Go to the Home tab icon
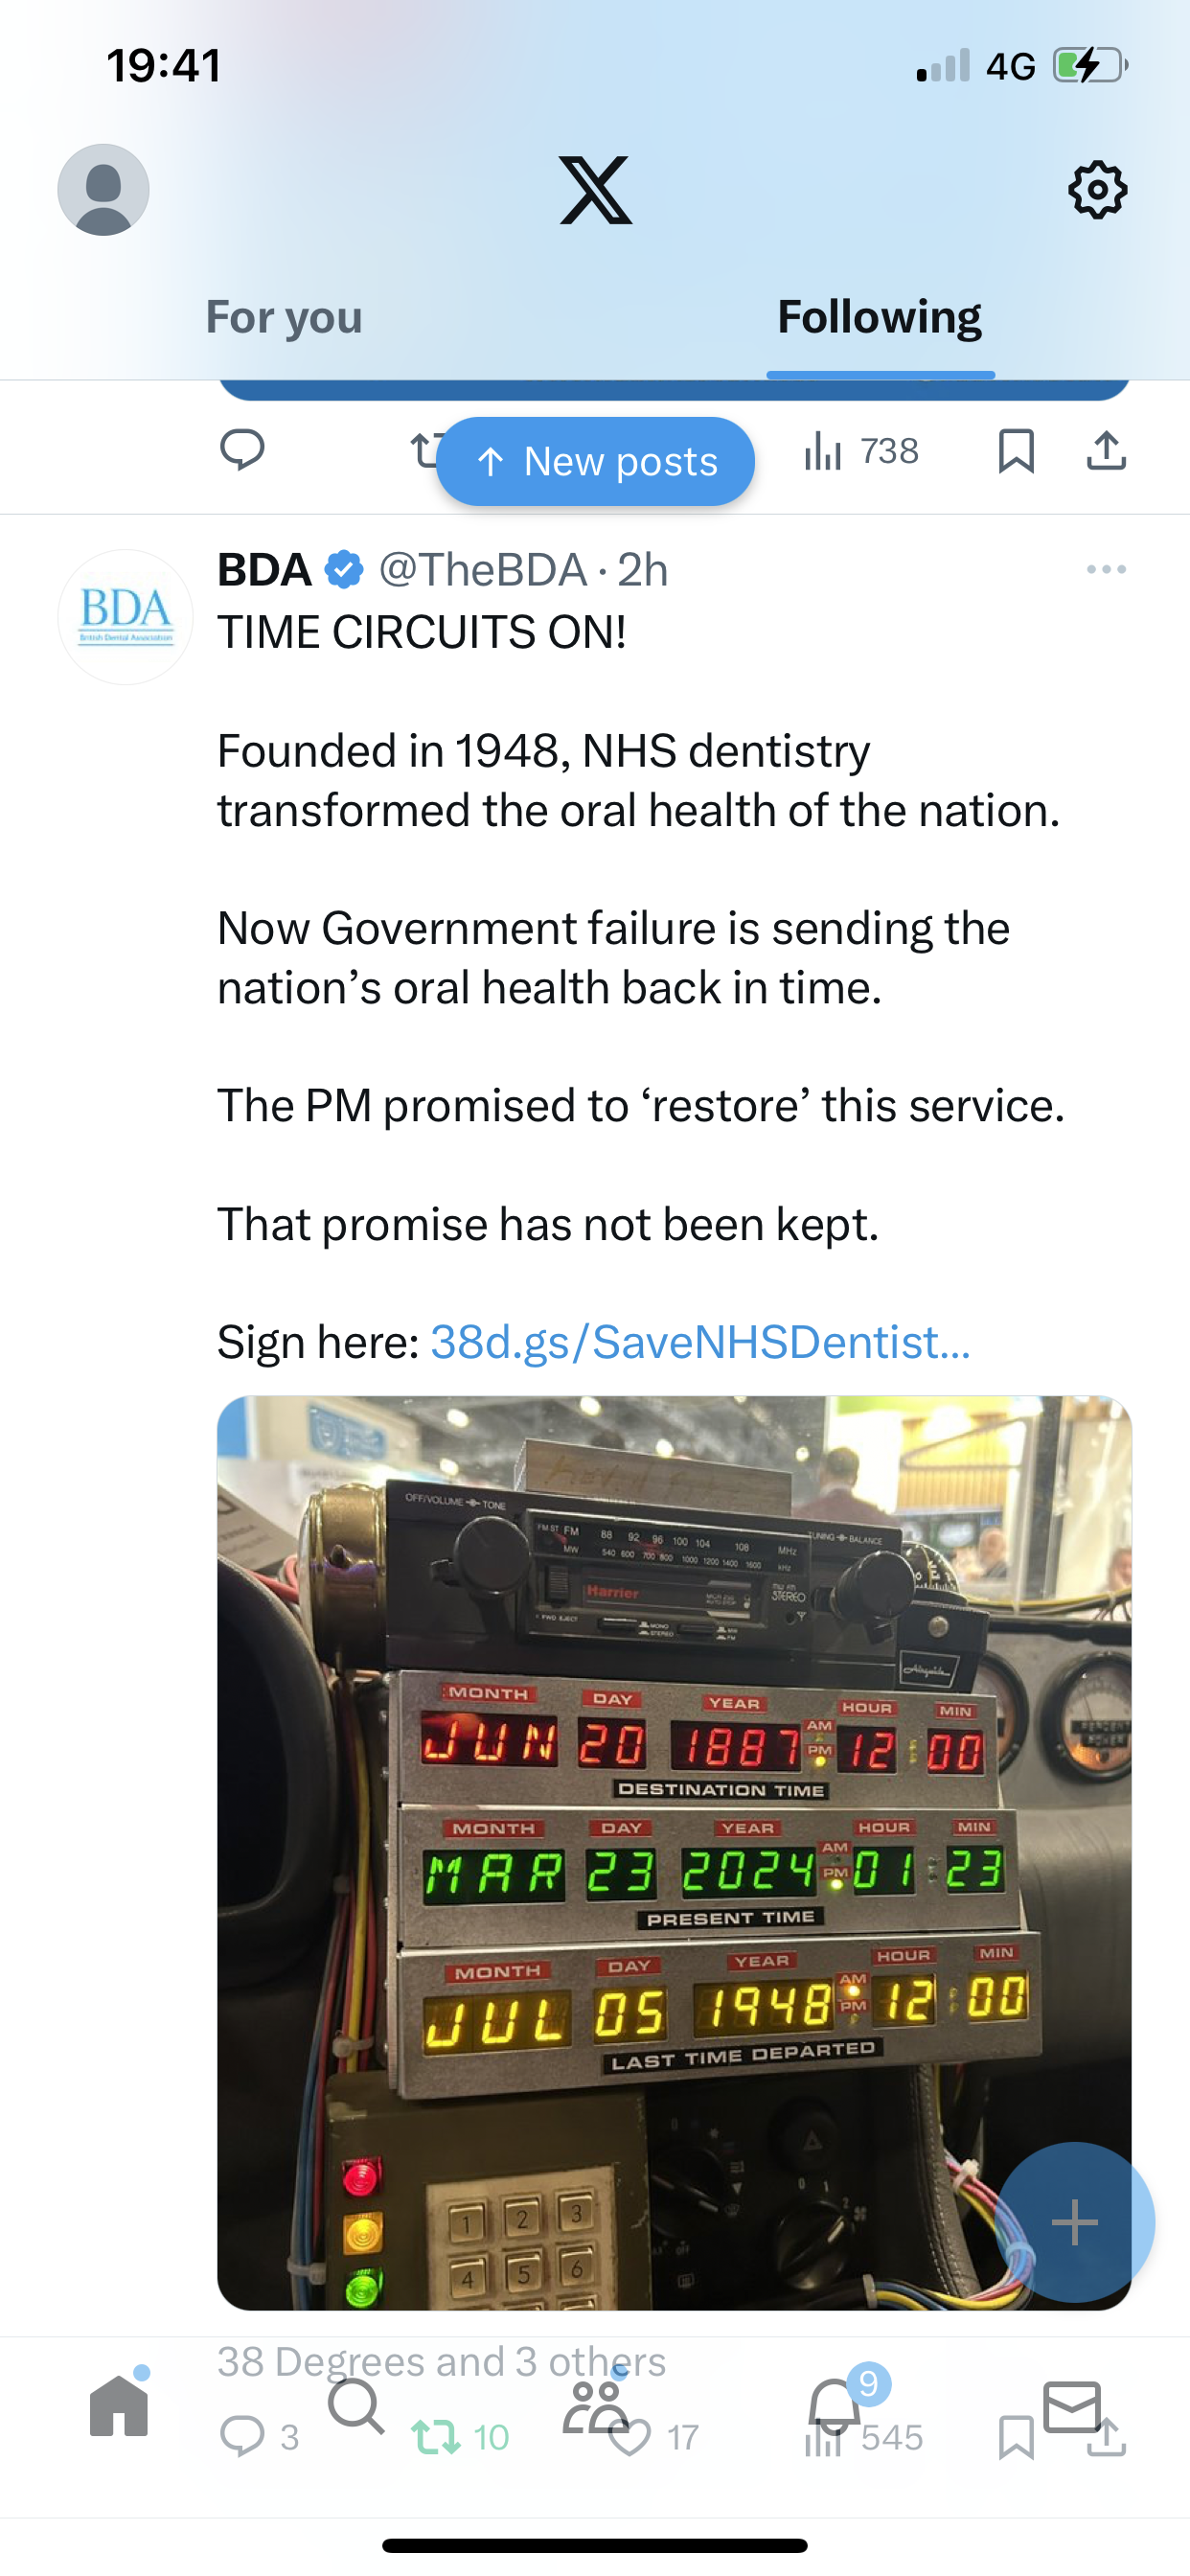Screen dimensions: 1190x2576 [x=119, y=2404]
